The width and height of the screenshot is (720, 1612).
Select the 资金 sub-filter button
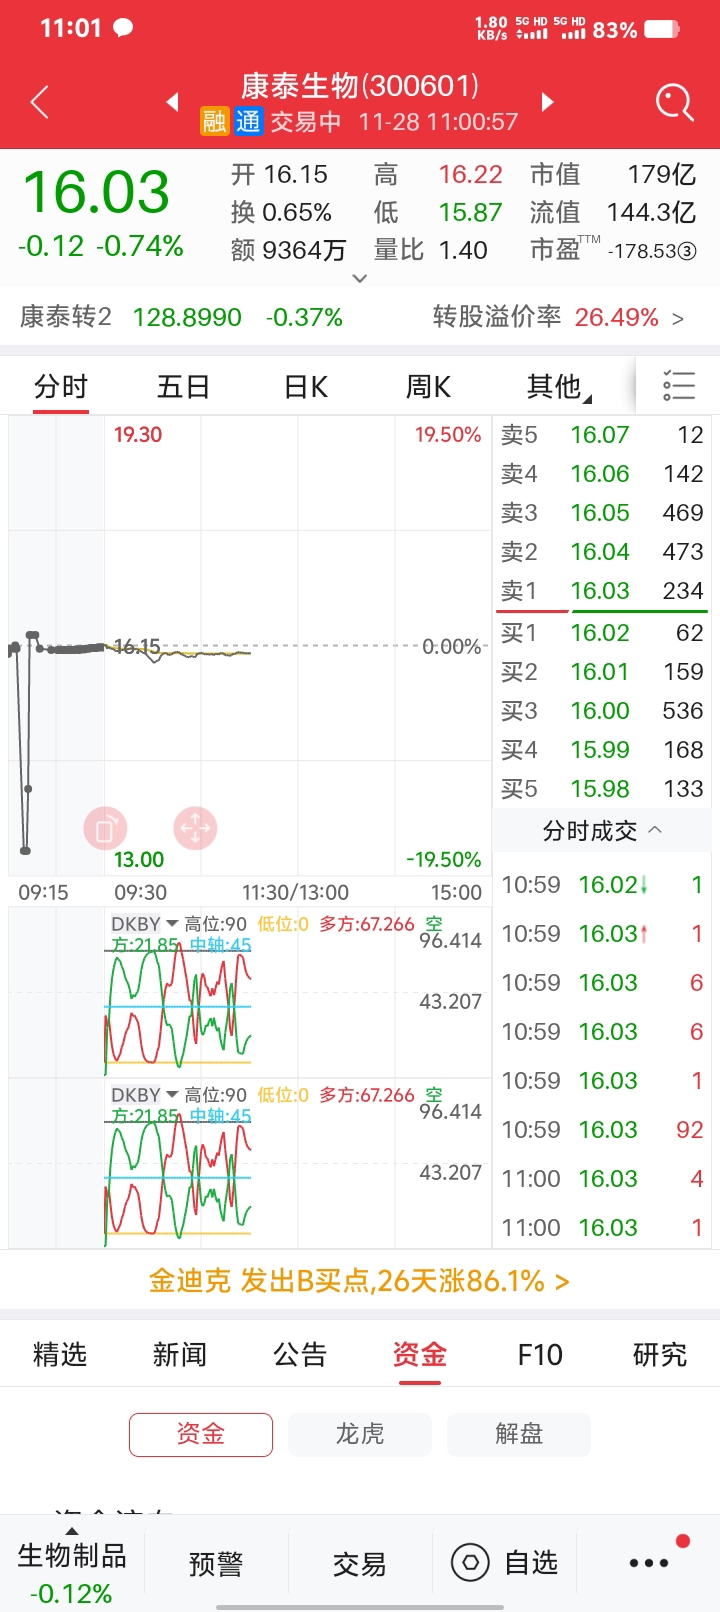tap(201, 1434)
